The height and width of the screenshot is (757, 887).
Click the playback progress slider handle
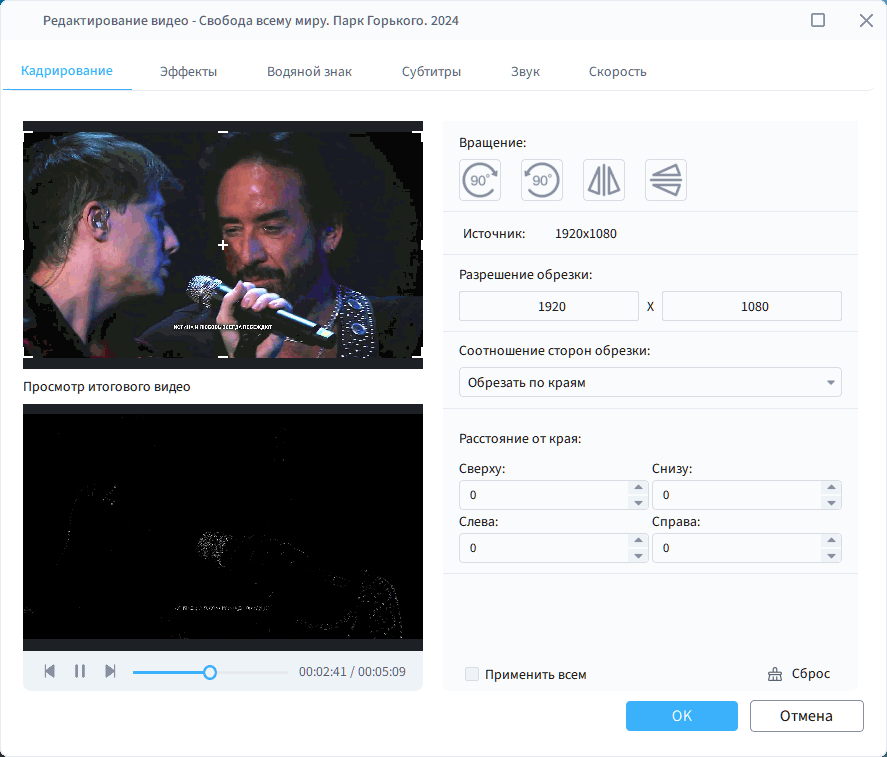click(210, 672)
